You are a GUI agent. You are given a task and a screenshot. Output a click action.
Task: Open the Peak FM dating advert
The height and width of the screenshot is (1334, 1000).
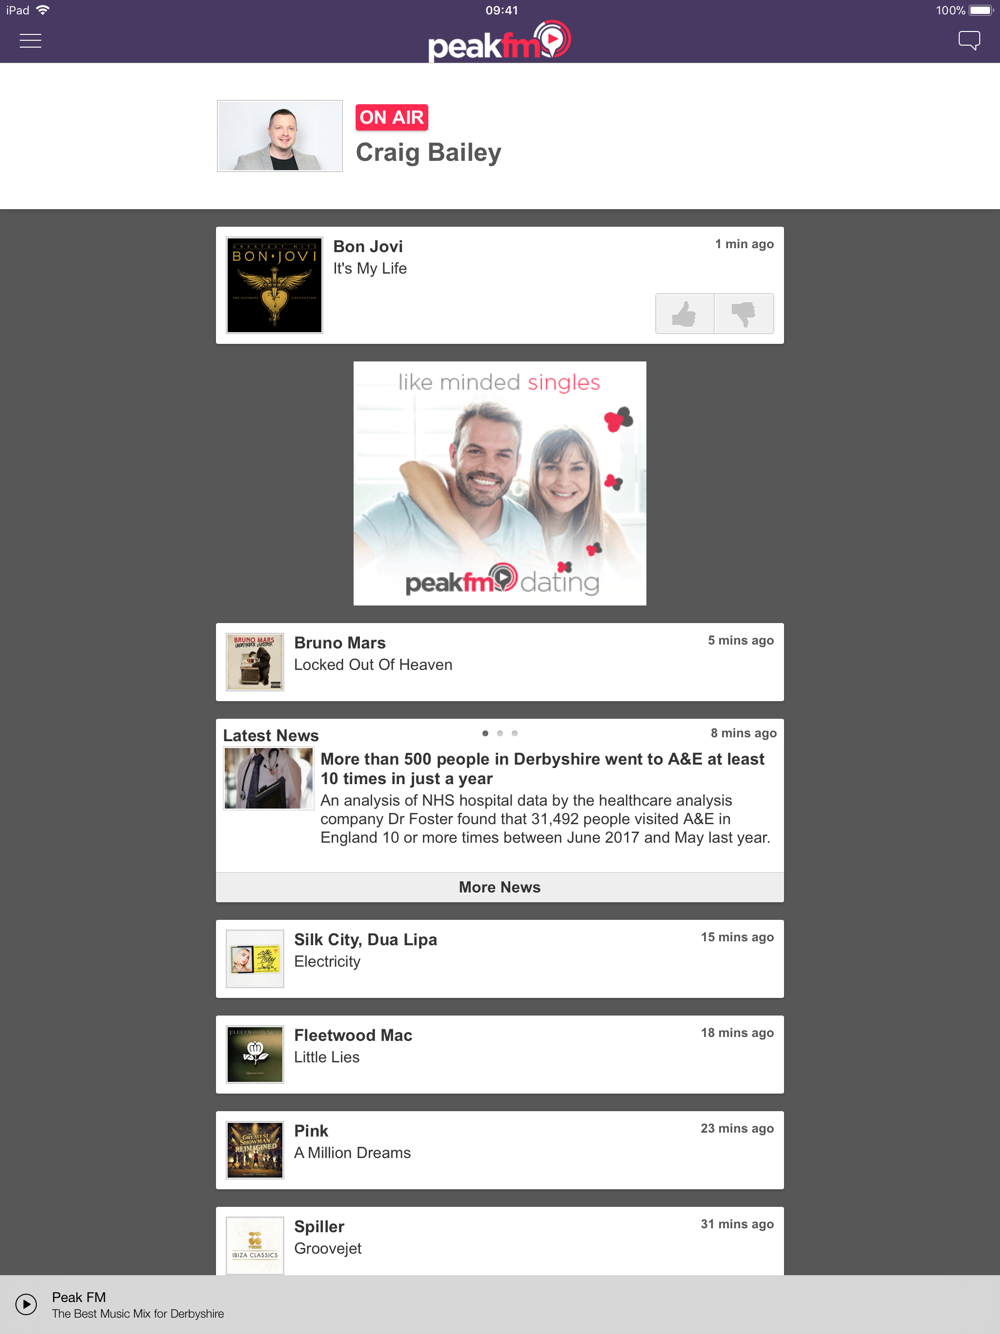[500, 483]
